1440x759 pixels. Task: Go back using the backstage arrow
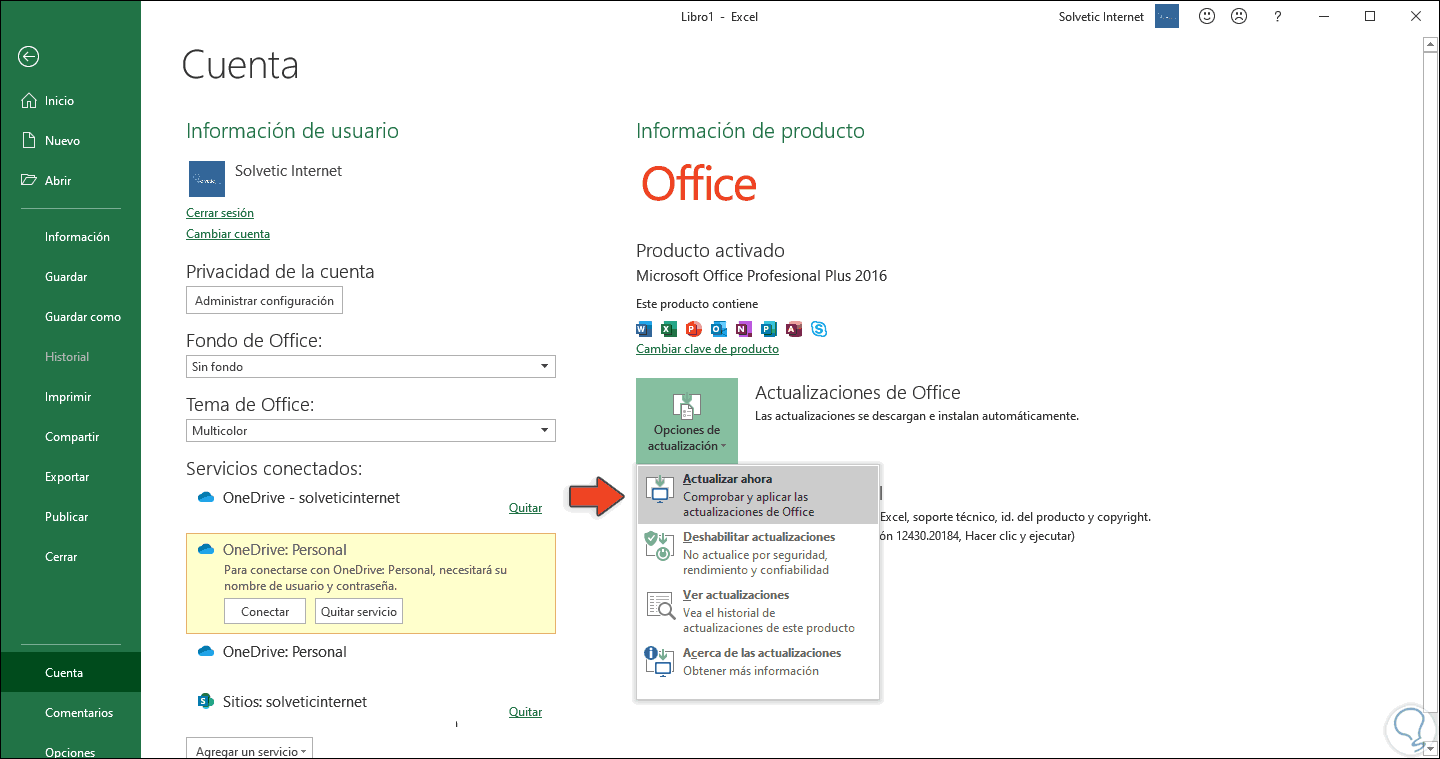28,57
